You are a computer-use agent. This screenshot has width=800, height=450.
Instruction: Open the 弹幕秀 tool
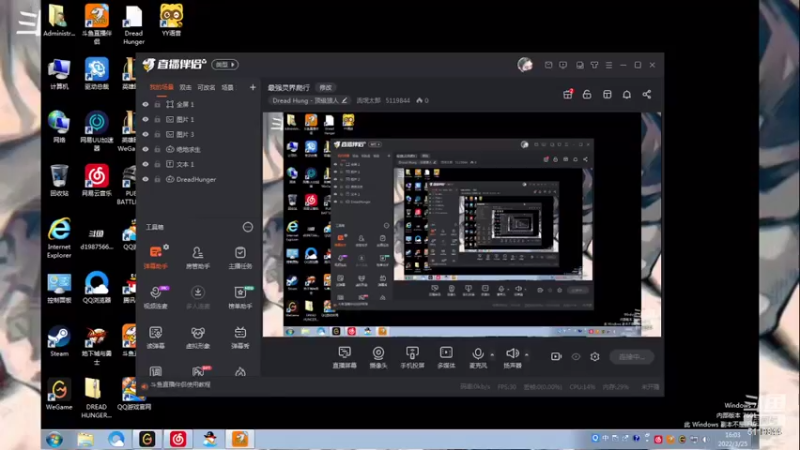point(240,337)
